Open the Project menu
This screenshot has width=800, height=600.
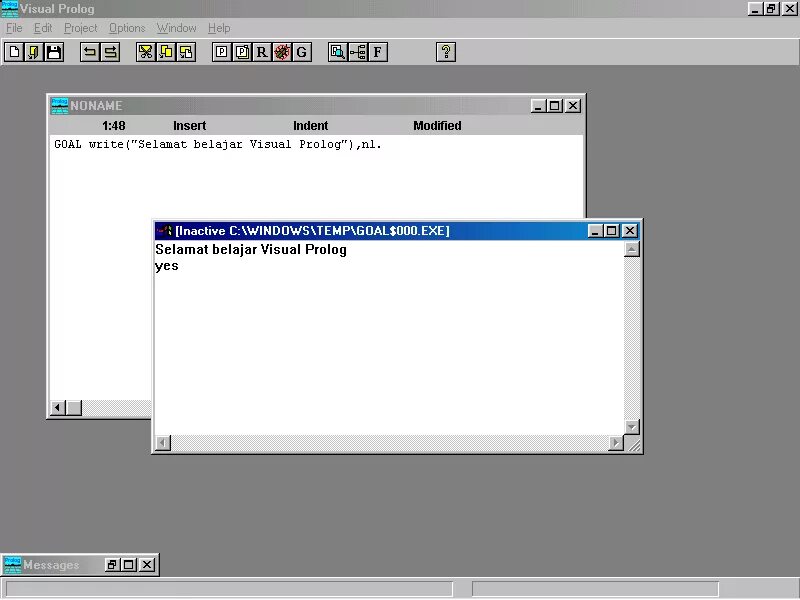click(81, 28)
